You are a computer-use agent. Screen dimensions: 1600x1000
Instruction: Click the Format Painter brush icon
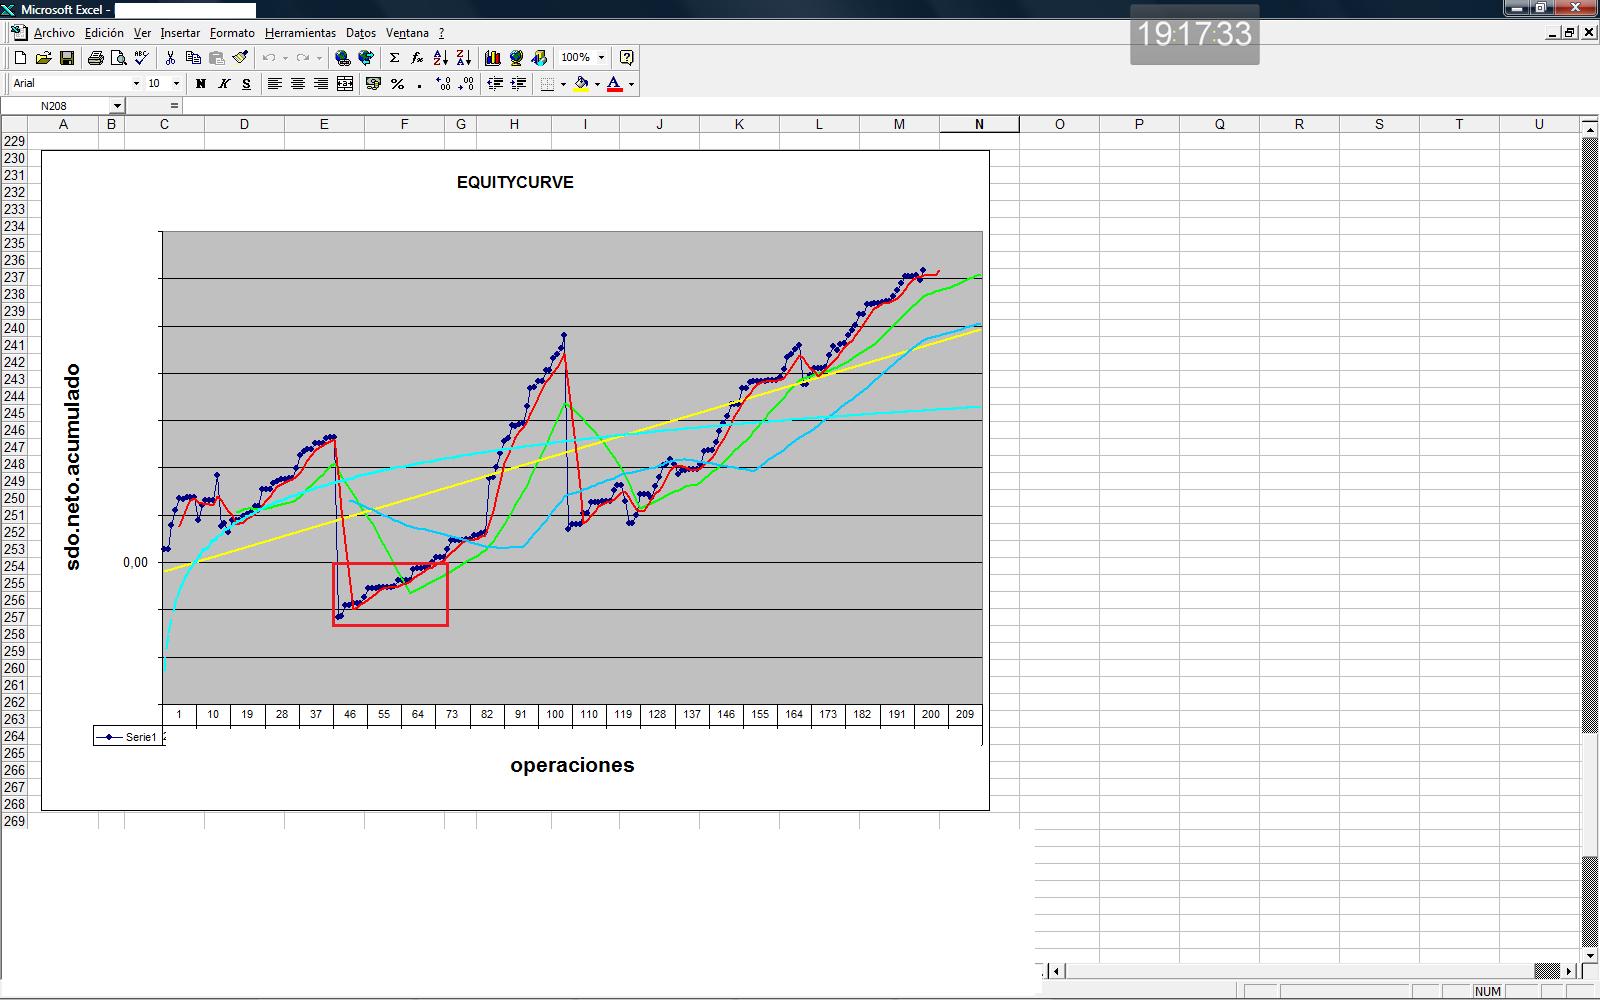(240, 58)
